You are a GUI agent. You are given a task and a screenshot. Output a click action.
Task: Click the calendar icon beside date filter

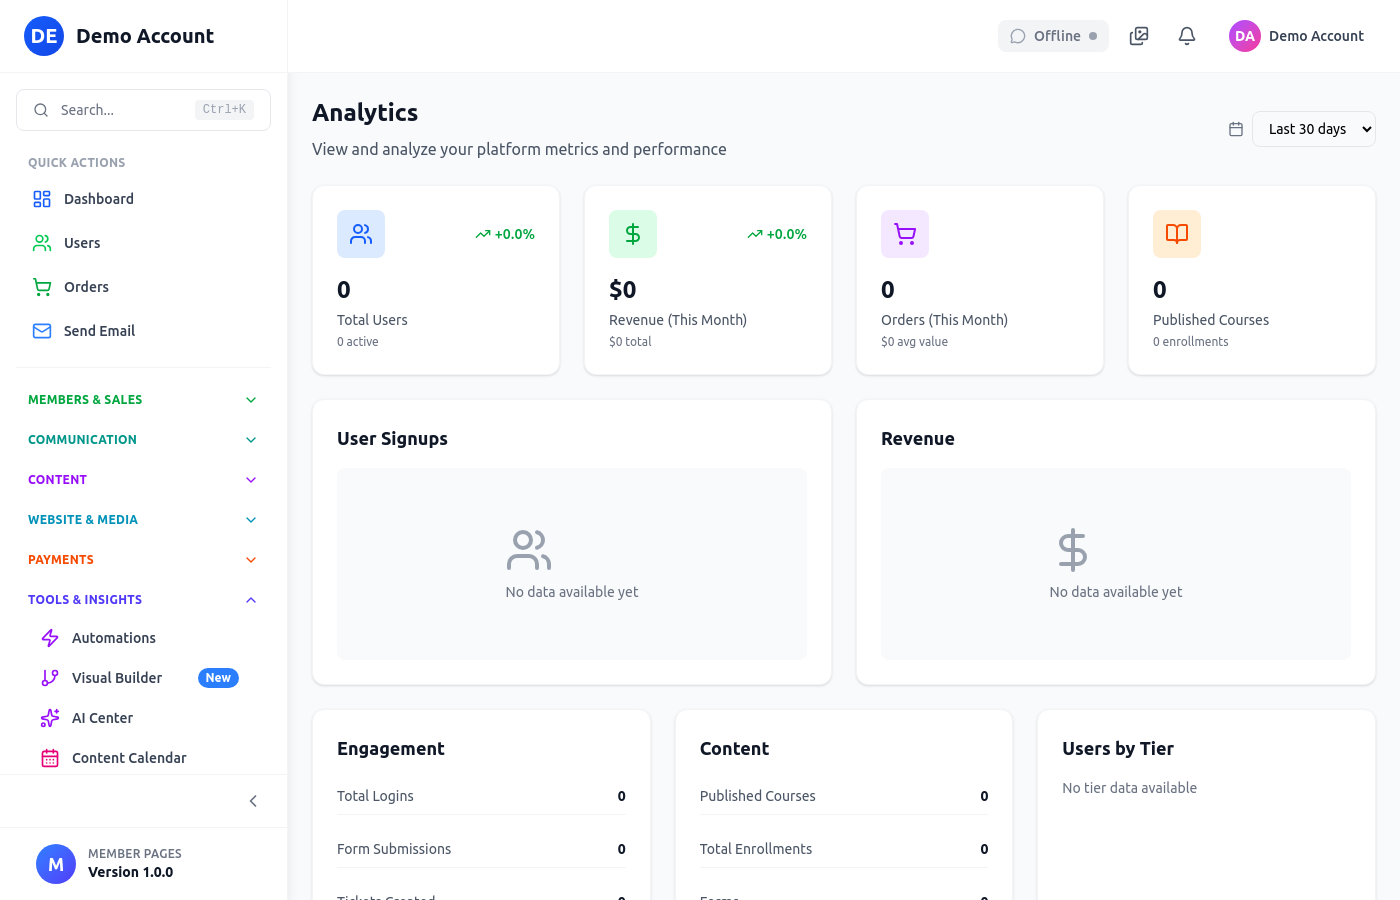pos(1235,129)
